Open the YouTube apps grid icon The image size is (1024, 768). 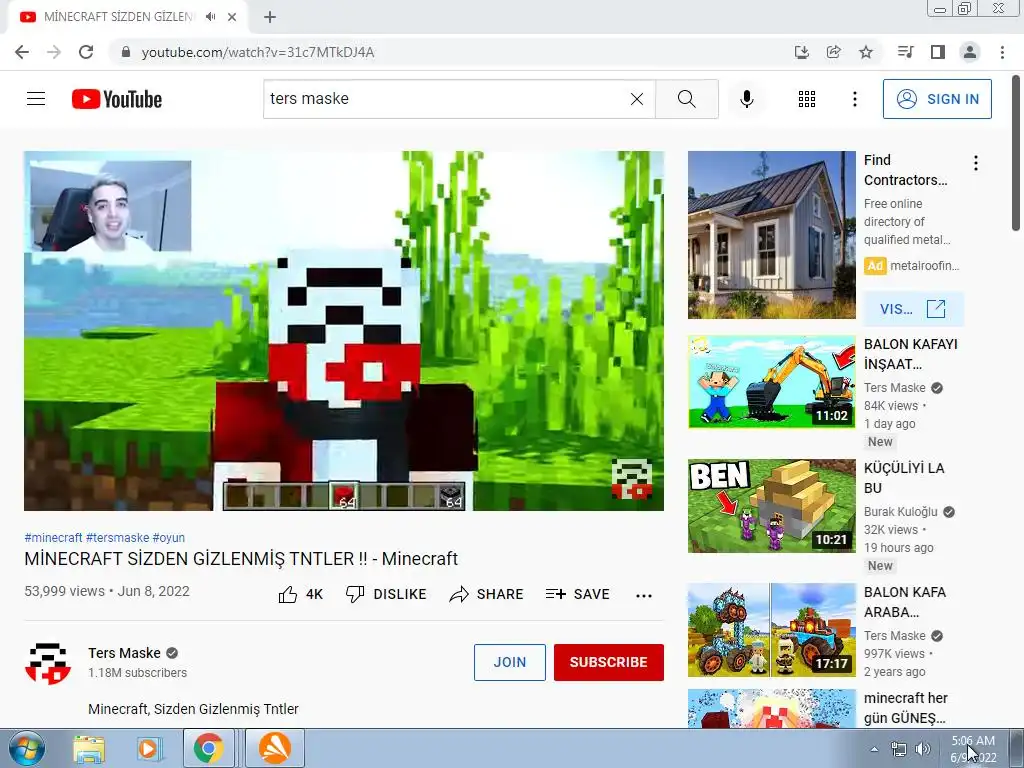coord(807,99)
